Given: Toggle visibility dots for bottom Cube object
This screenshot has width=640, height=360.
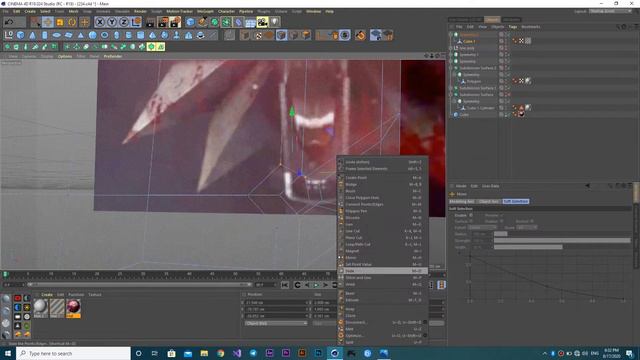Looking at the screenshot, I should pos(507,115).
